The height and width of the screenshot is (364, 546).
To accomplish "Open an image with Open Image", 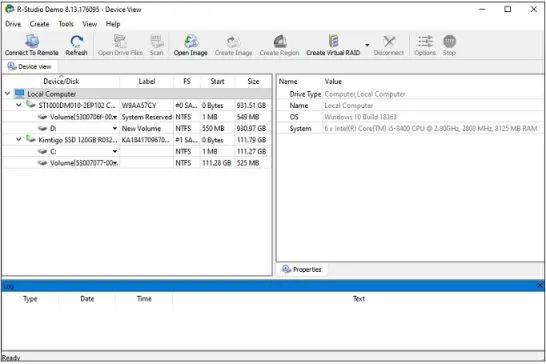I will (190, 41).
